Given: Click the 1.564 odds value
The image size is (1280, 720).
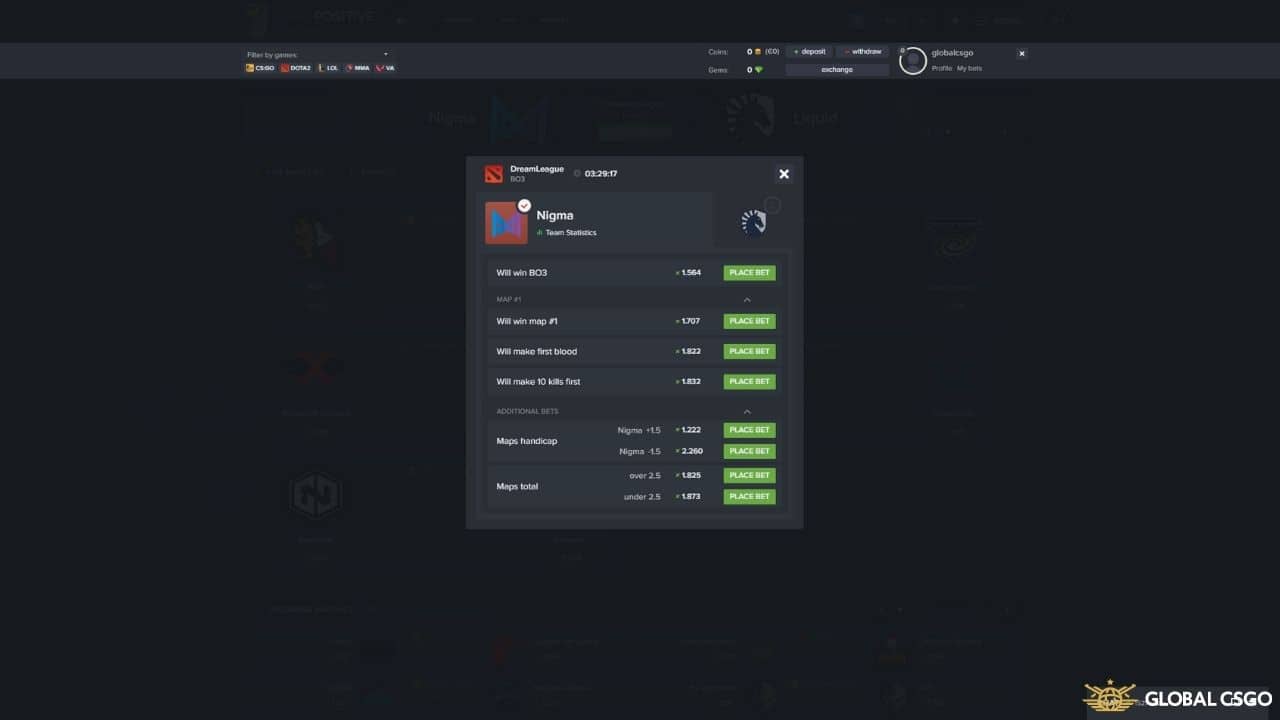Looking at the screenshot, I should [691, 273].
